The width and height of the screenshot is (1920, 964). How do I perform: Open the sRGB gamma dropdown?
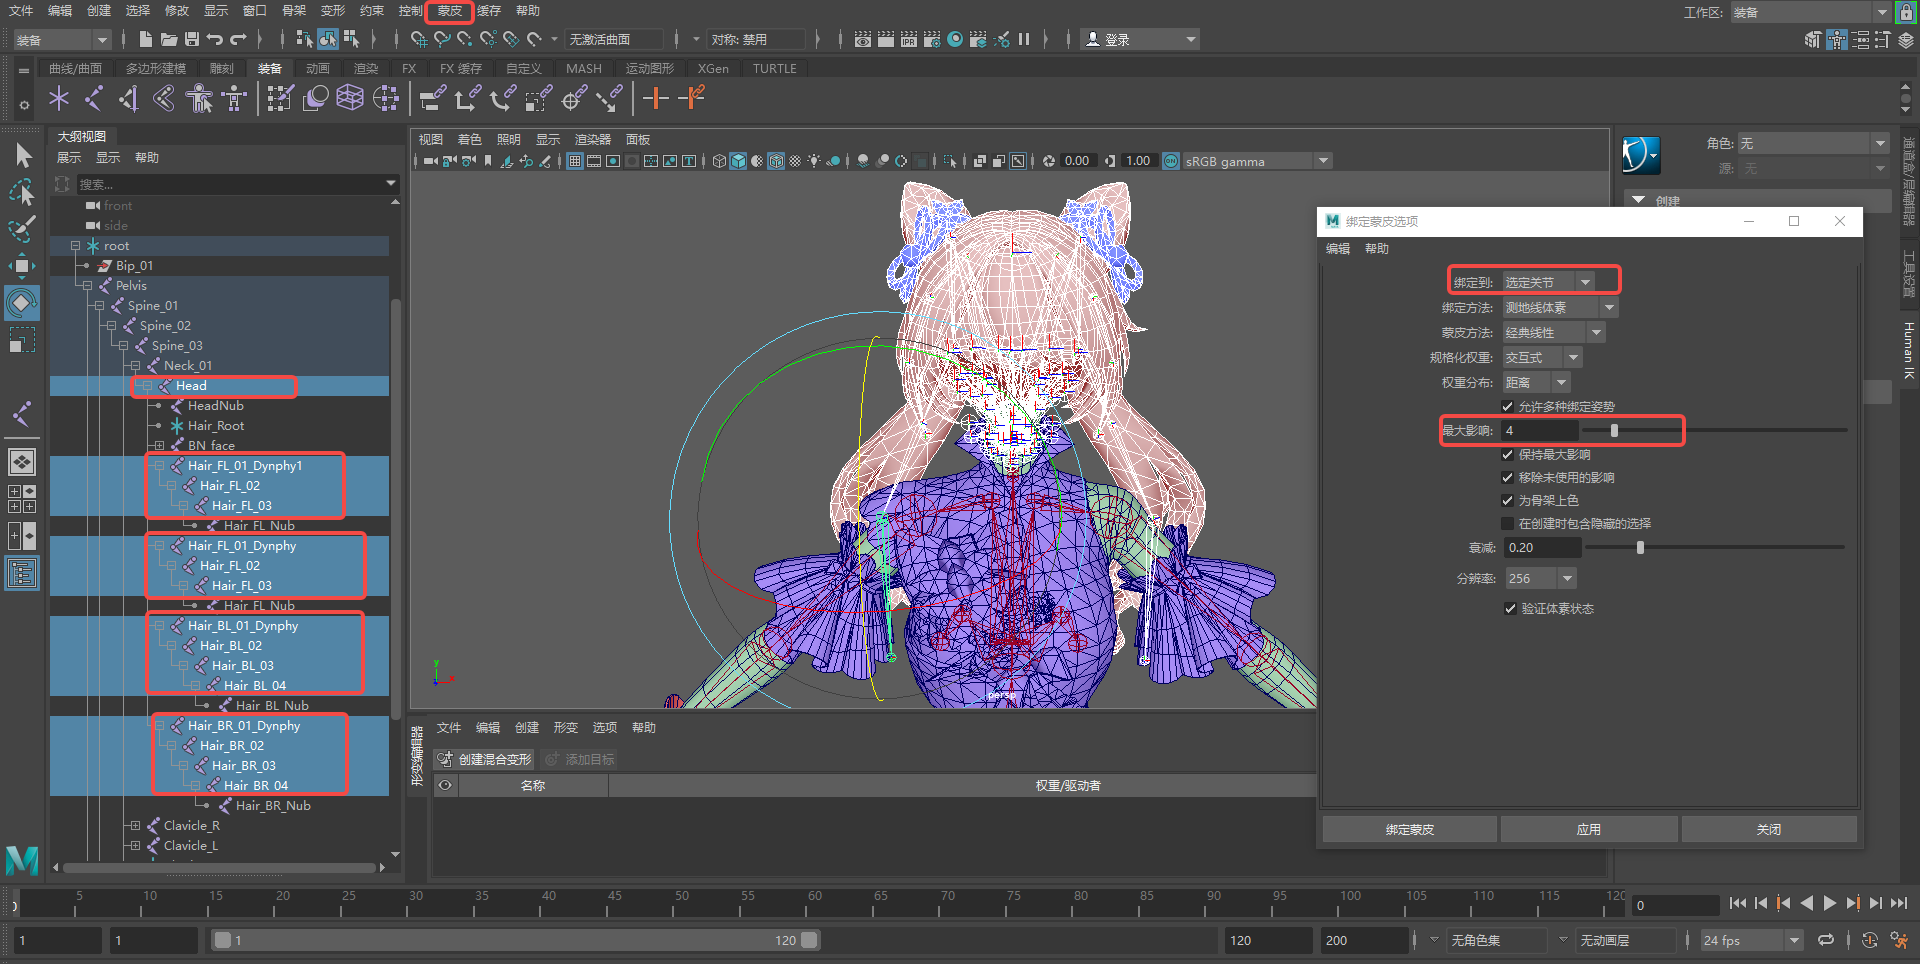(1257, 161)
